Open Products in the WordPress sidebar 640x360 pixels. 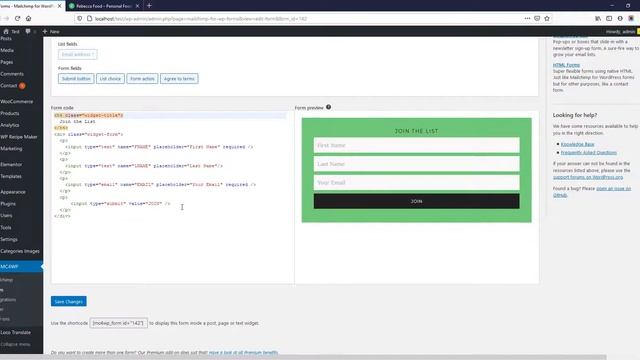tap(10, 113)
